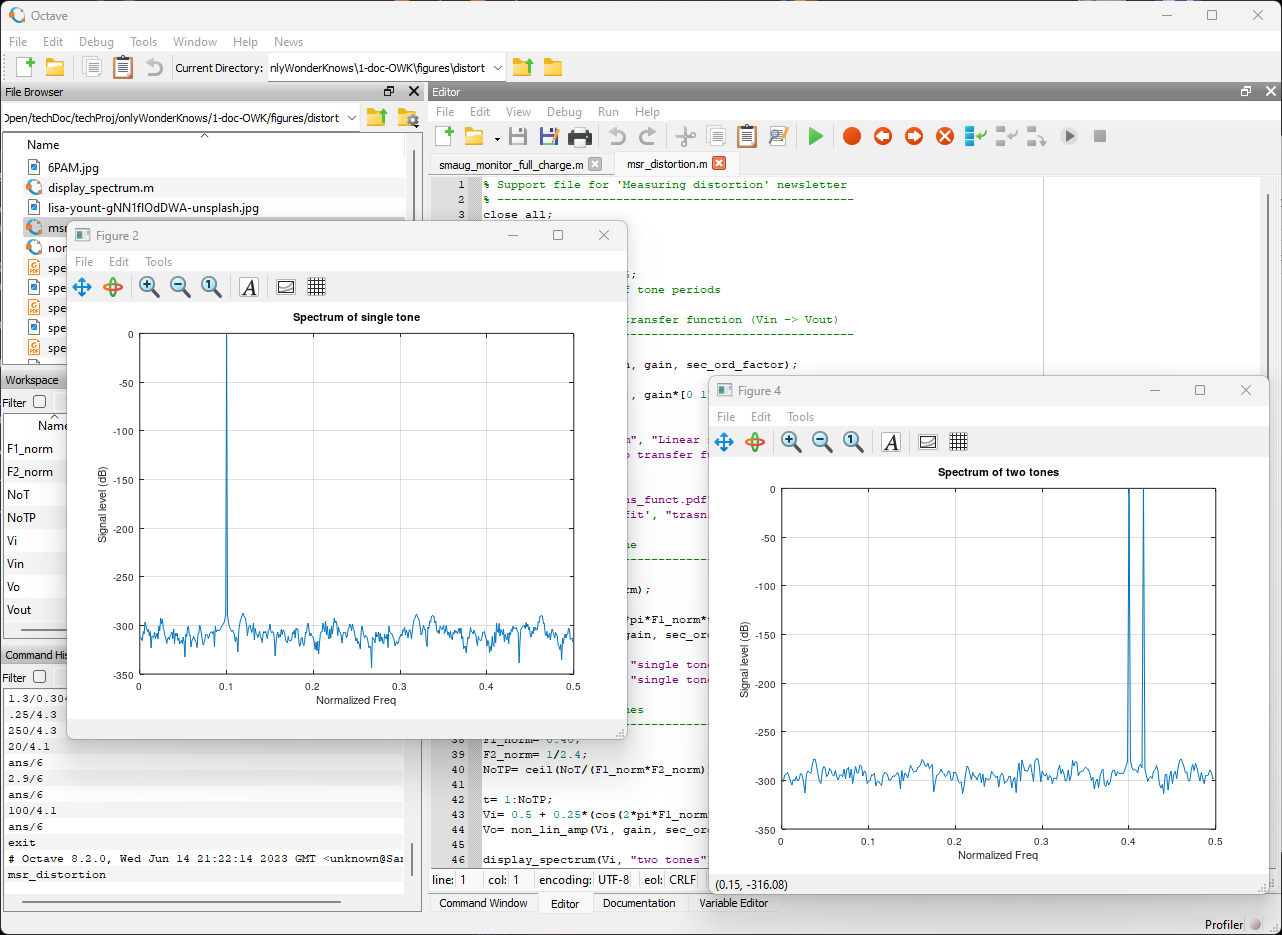Expand the Current Directory dropdown

tap(497, 68)
